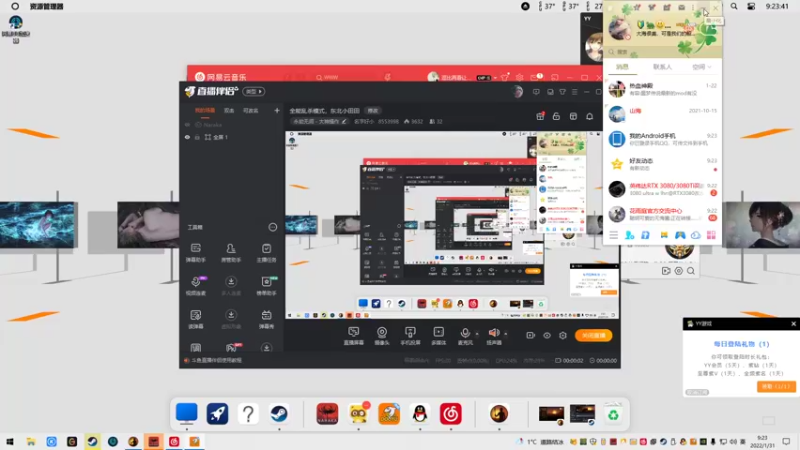Screen dimensions: 800x450
Task: Open 花雨庭官方交流中心 group chat
Action: 662,214
